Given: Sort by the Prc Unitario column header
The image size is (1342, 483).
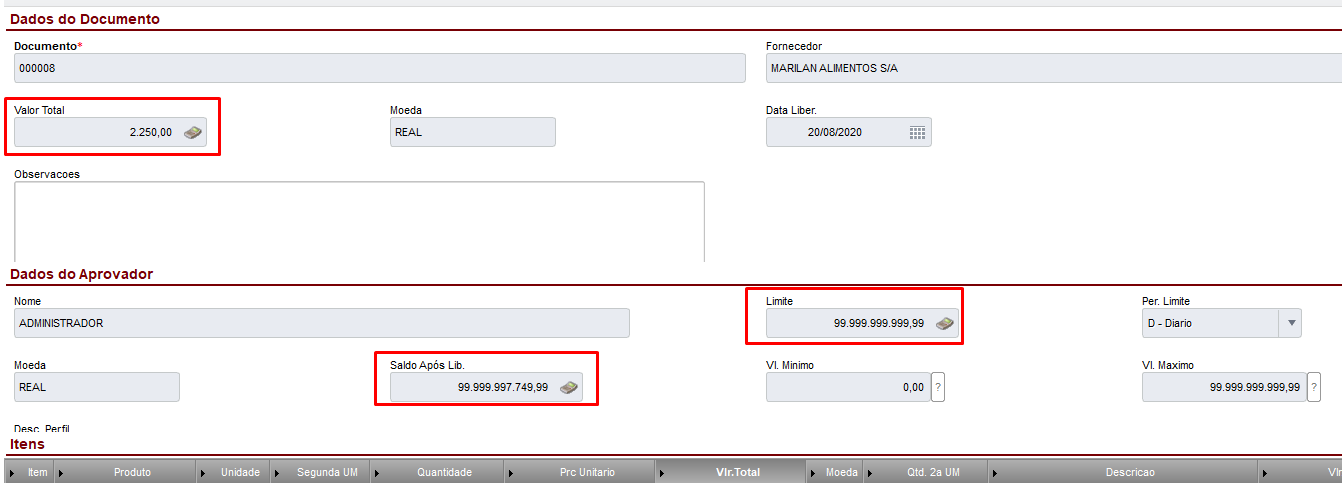Looking at the screenshot, I should [x=587, y=472].
